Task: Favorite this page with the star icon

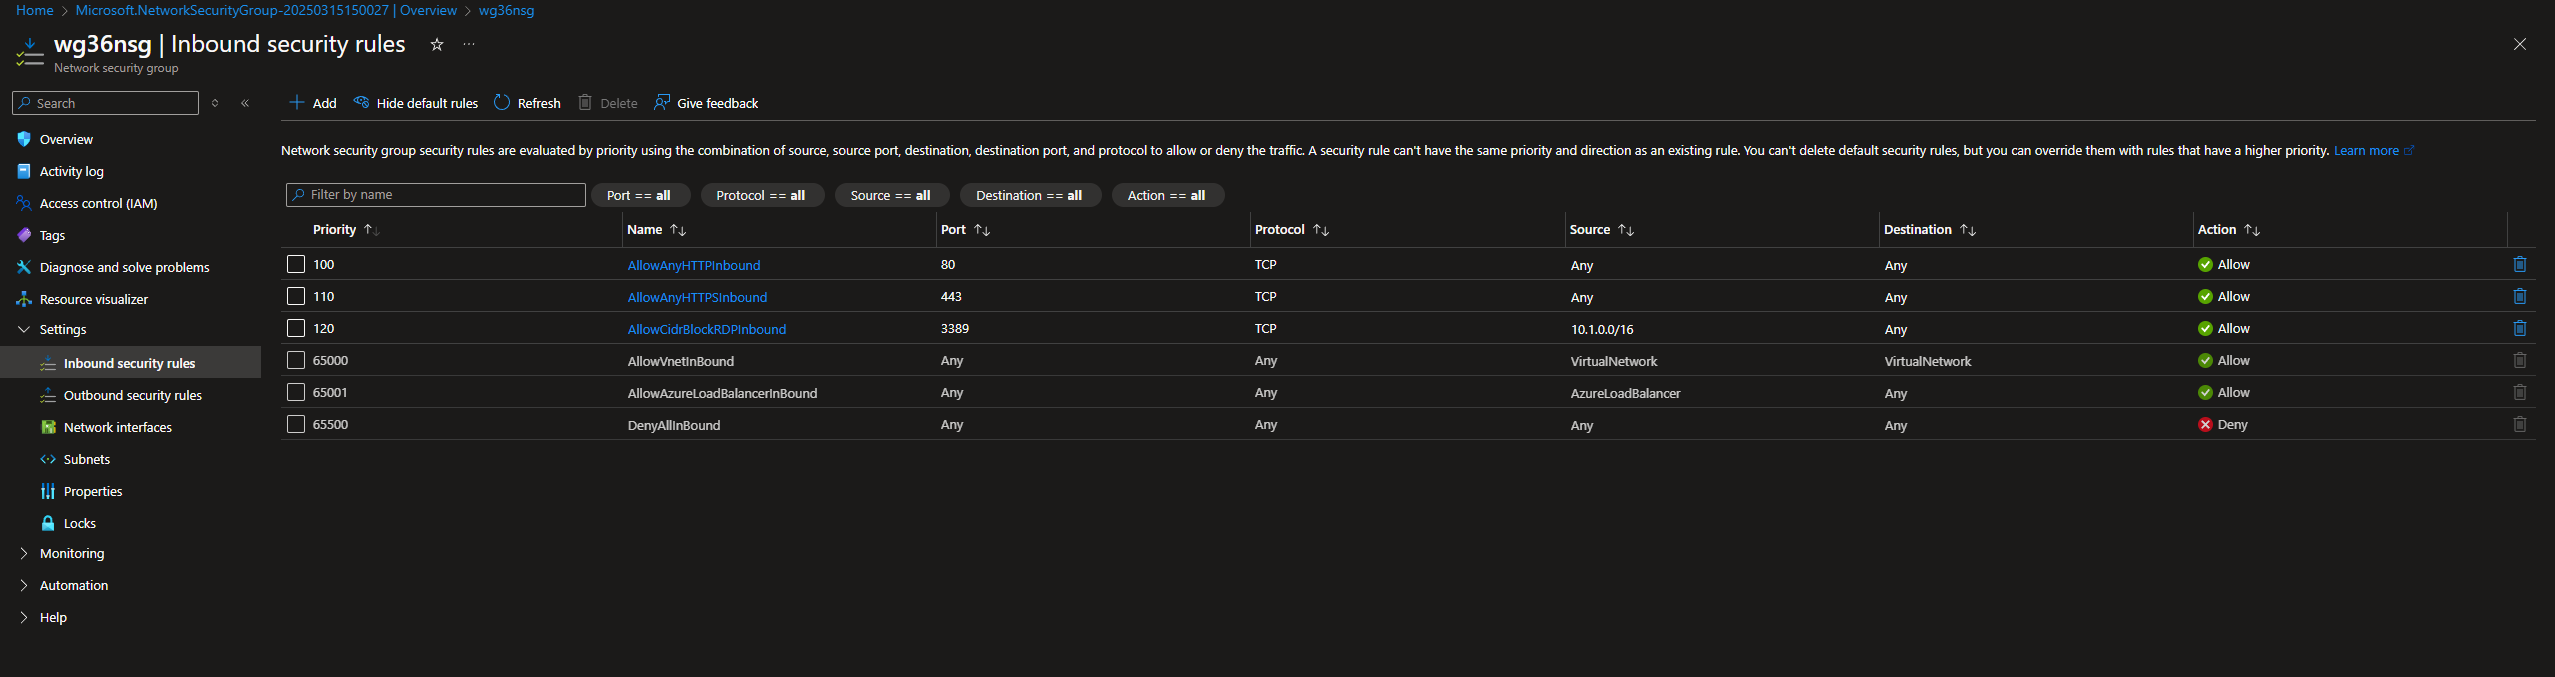Action: (436, 44)
